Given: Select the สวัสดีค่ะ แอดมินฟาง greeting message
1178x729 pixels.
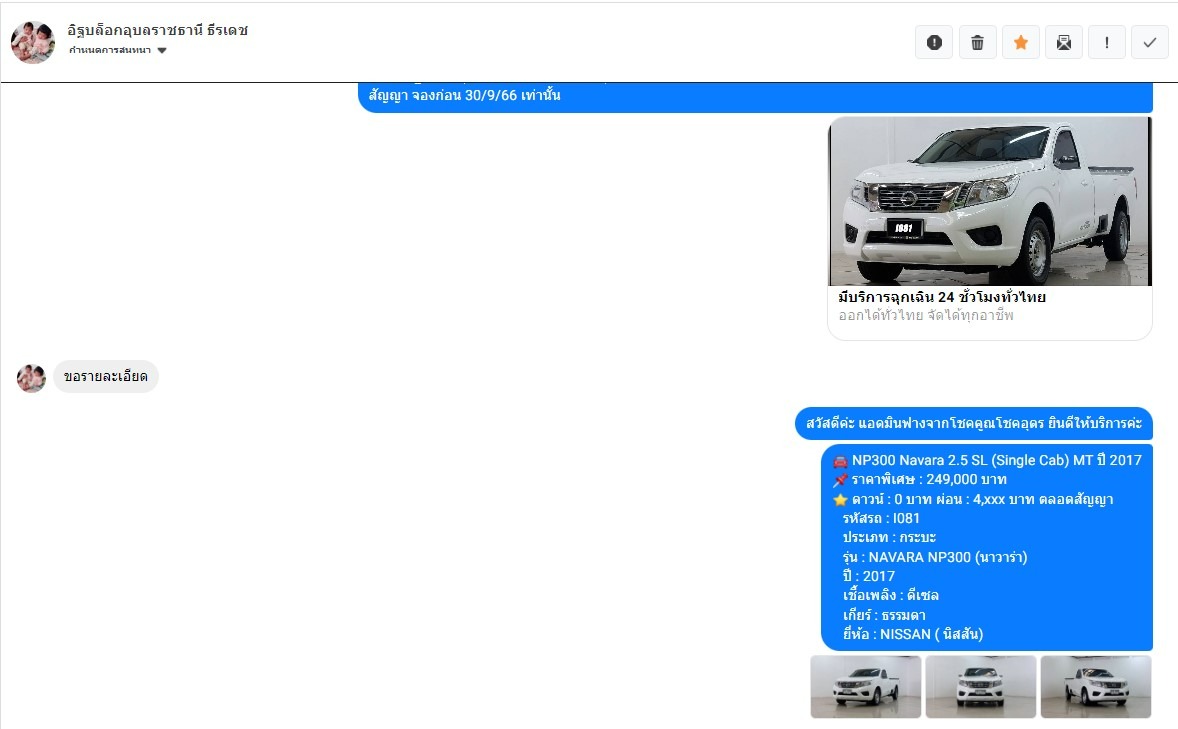Looking at the screenshot, I should [974, 424].
